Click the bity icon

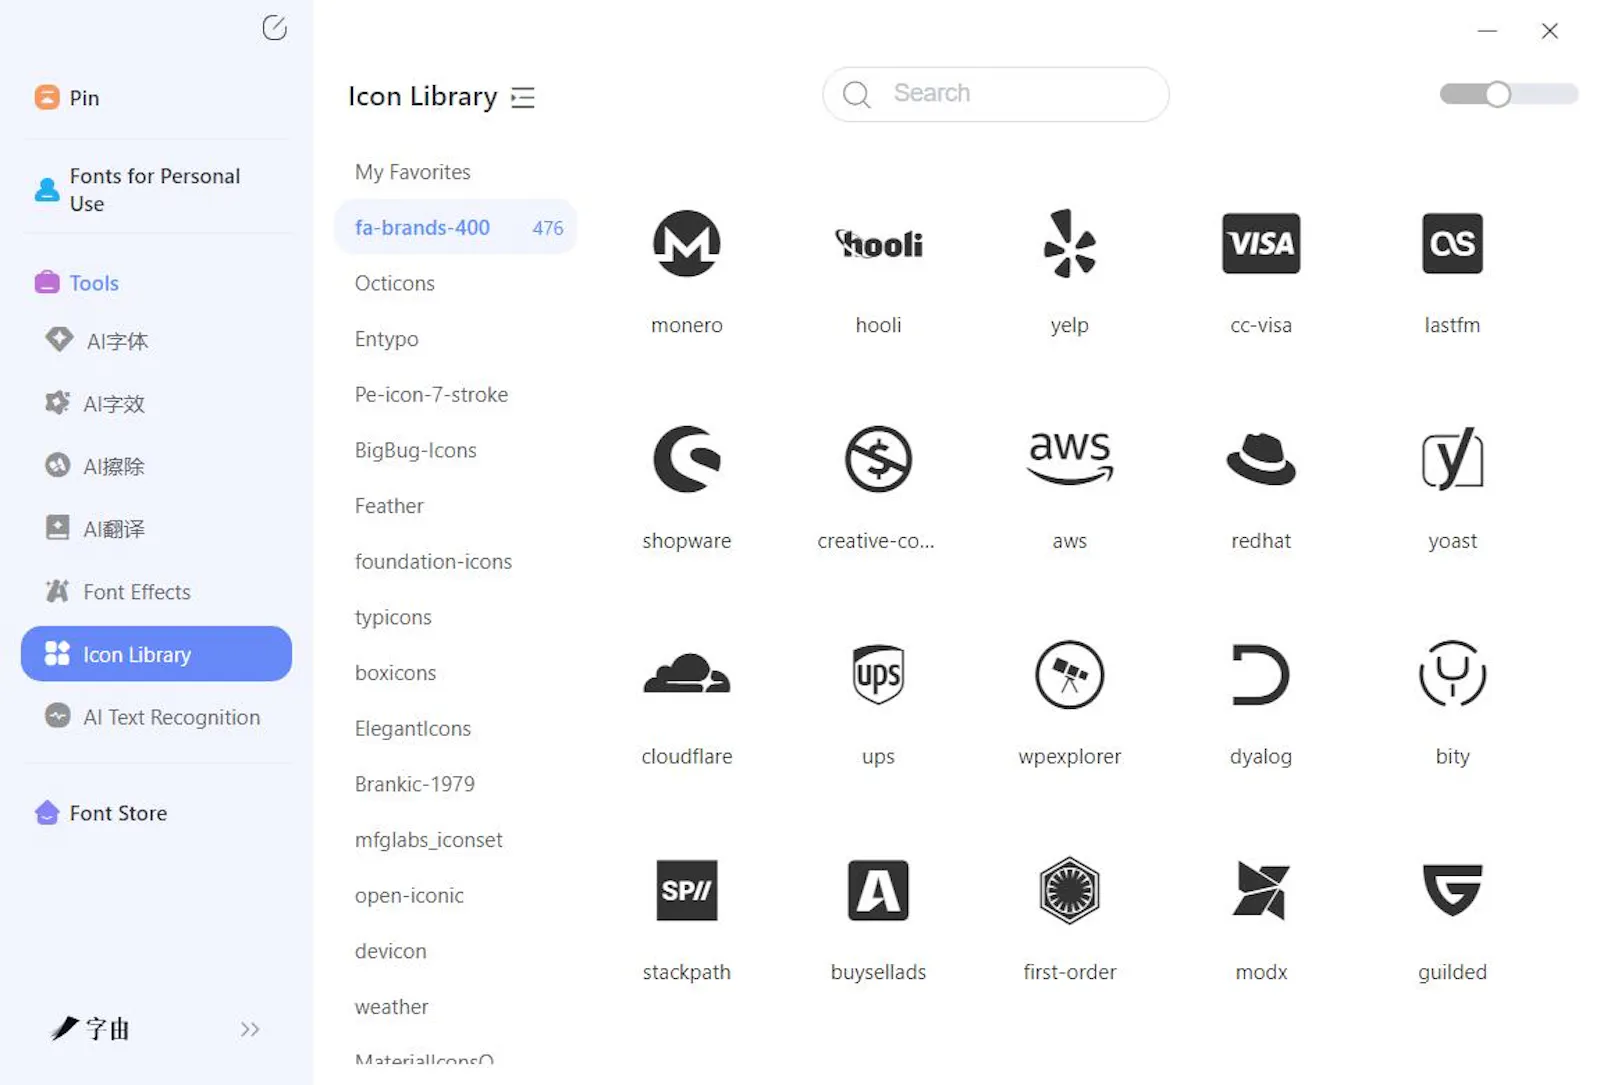point(1452,674)
